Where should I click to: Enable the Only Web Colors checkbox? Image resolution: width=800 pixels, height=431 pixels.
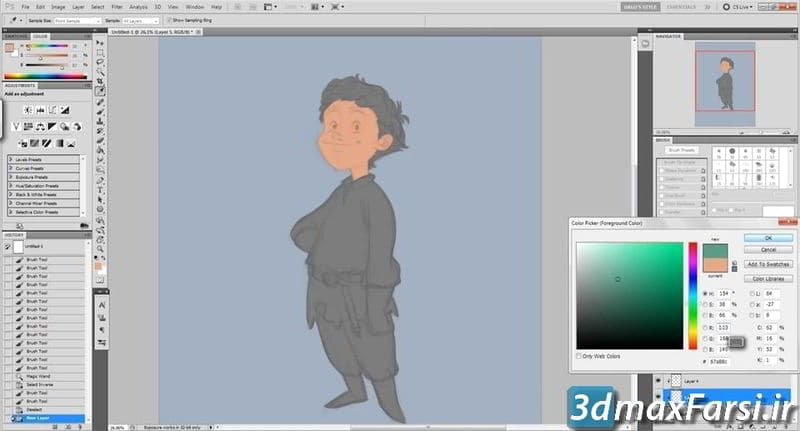click(x=579, y=355)
